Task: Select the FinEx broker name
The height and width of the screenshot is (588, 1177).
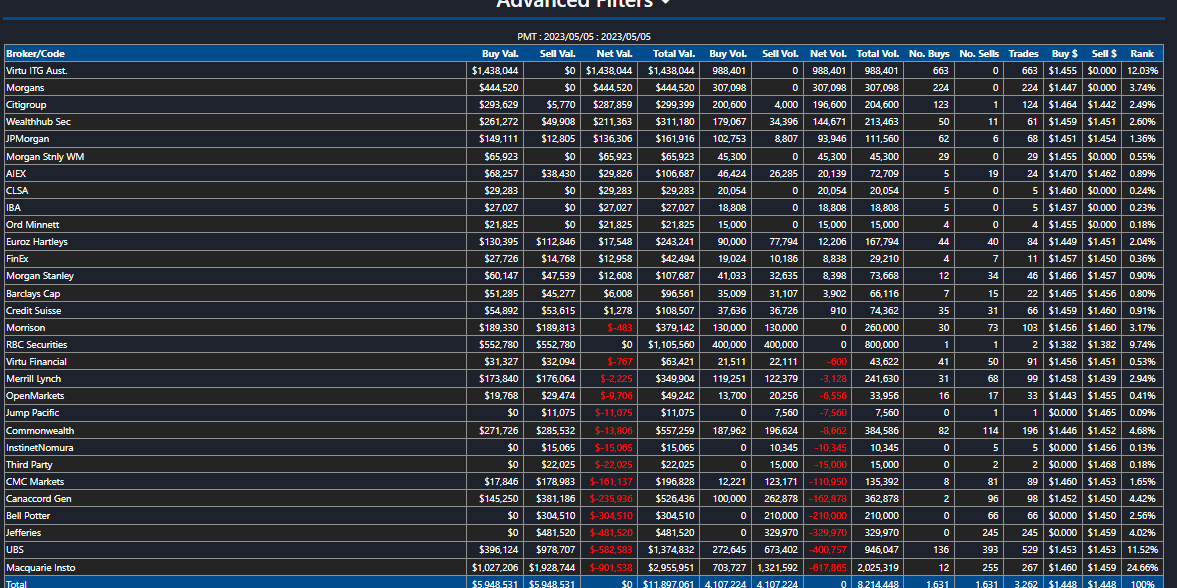Action: click(x=17, y=259)
